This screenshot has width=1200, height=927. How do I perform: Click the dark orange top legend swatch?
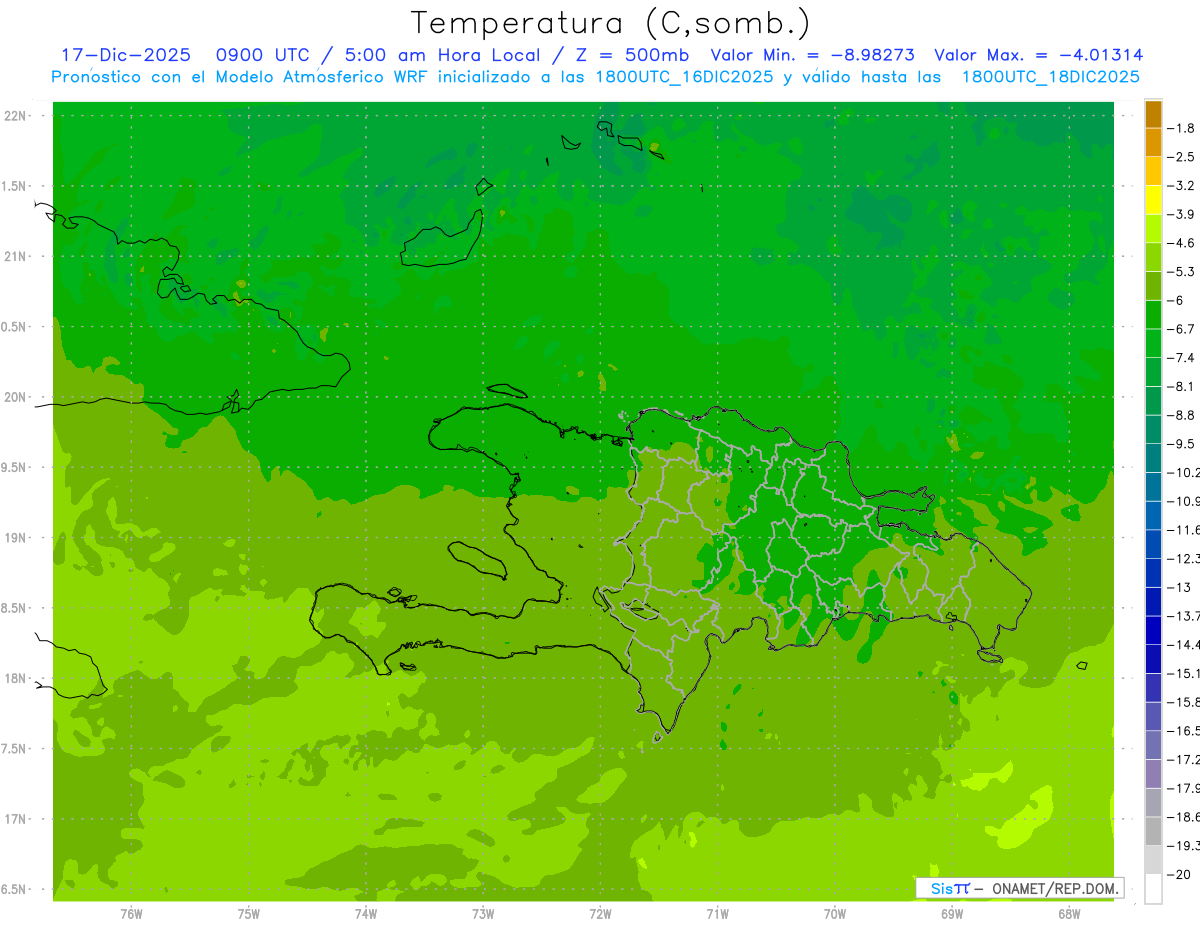click(1153, 114)
